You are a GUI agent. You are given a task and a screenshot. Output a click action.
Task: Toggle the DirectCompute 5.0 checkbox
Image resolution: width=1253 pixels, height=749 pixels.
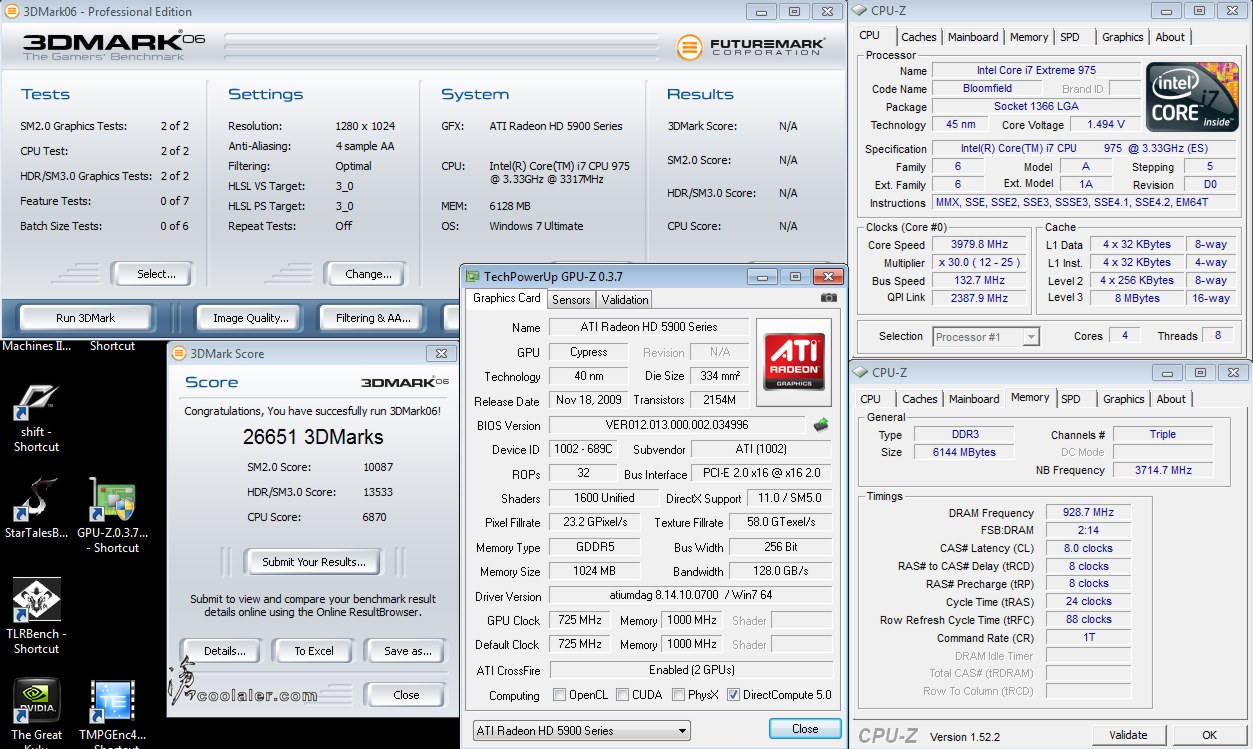tap(734, 695)
